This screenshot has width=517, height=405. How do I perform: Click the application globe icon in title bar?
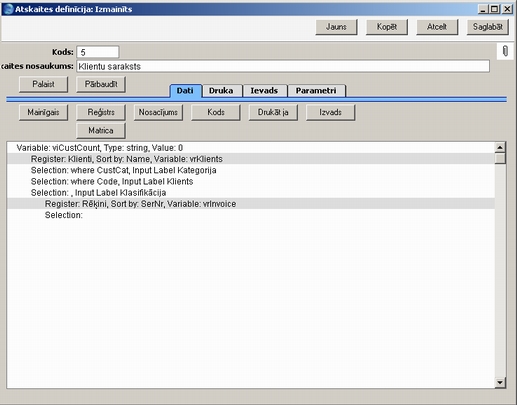[x=8, y=9]
